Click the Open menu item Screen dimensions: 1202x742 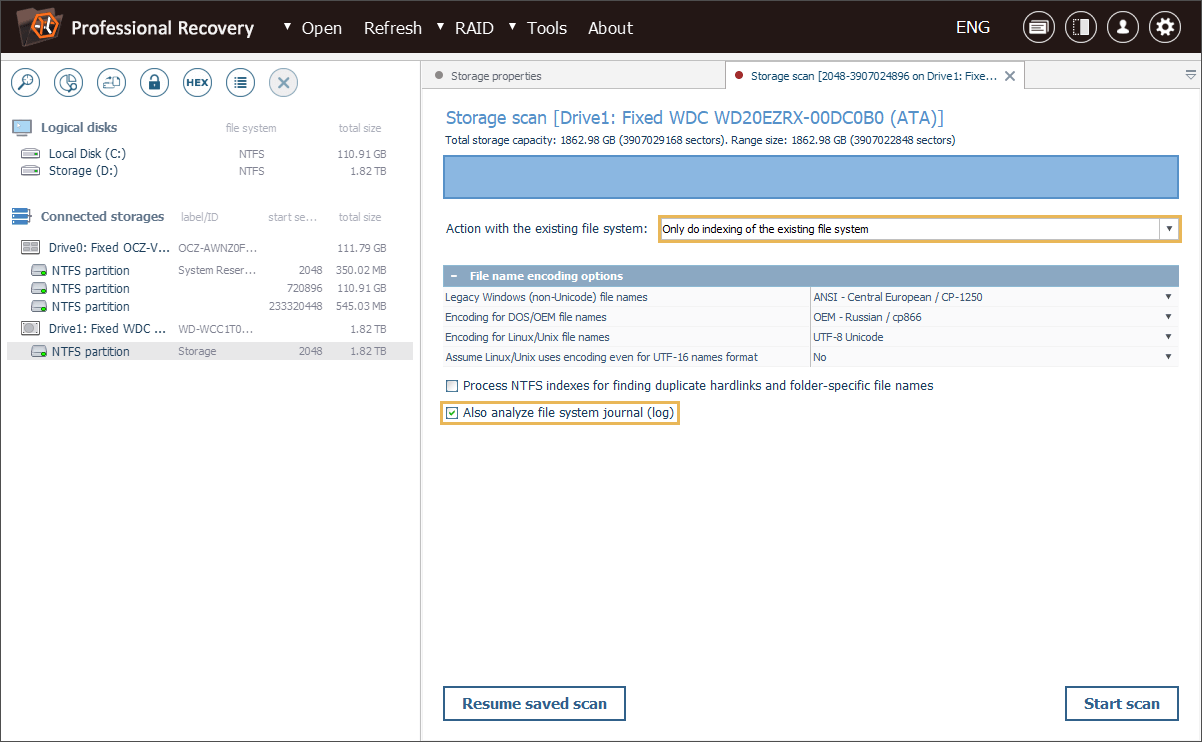[x=322, y=28]
